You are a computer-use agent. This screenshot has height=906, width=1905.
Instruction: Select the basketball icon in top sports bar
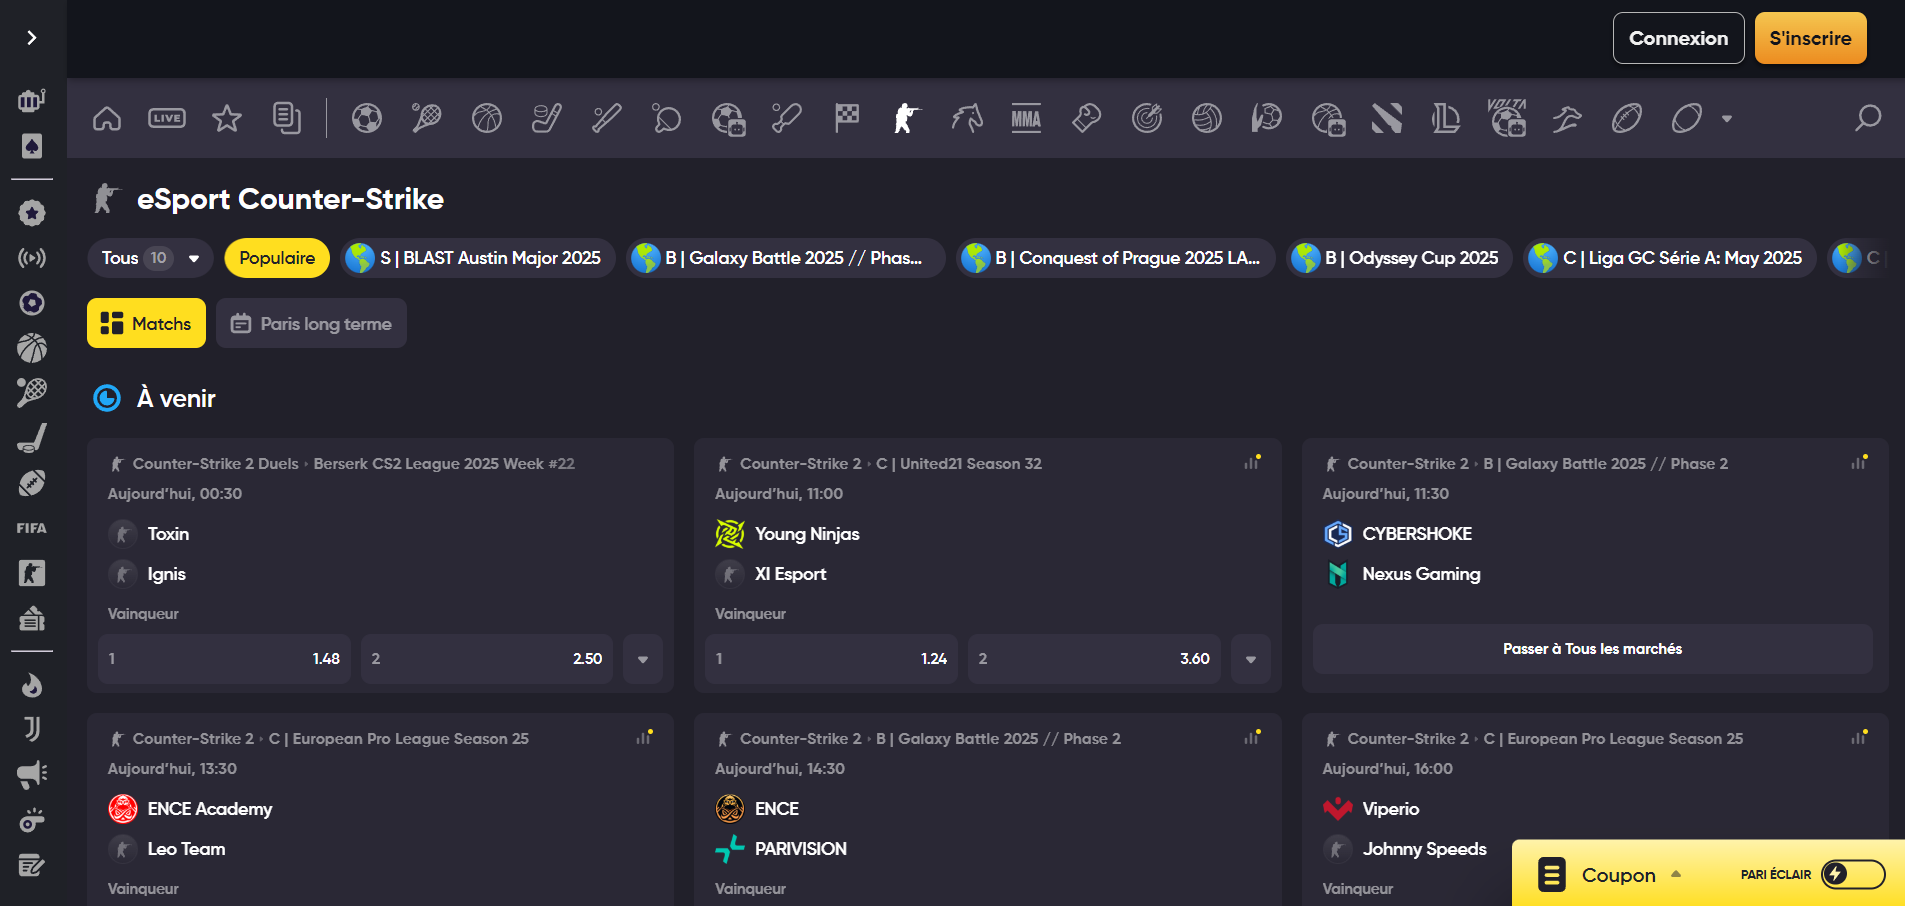(x=487, y=118)
